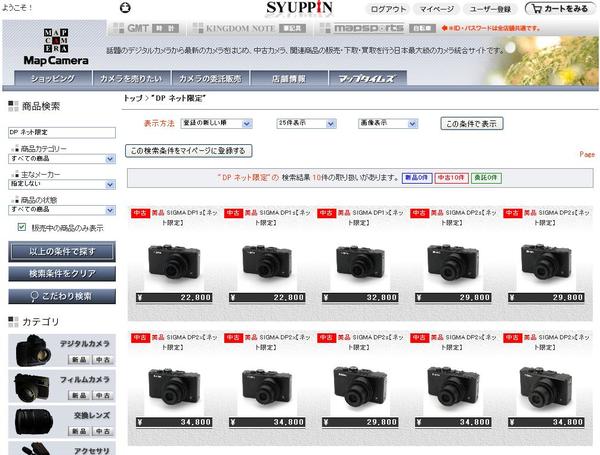
Task: Open the 商品カテゴリー dropdown
Action: pos(62,158)
